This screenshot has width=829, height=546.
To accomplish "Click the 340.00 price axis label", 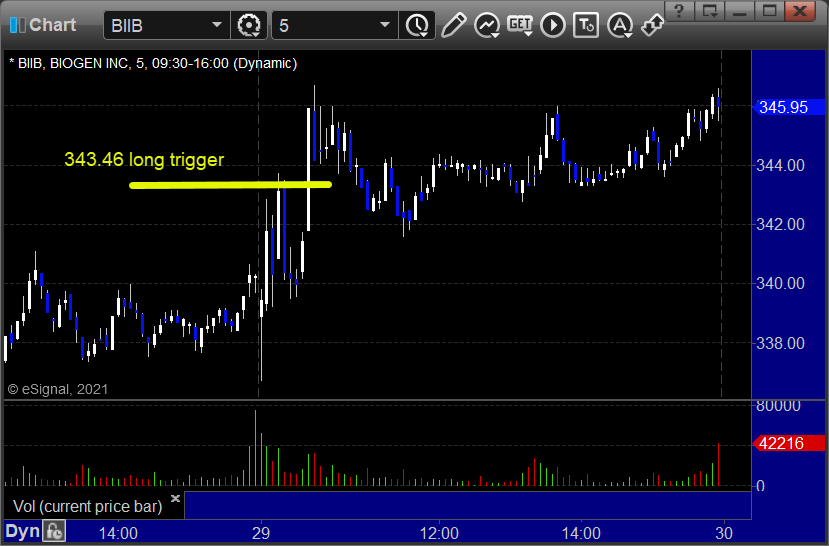I will tap(780, 283).
